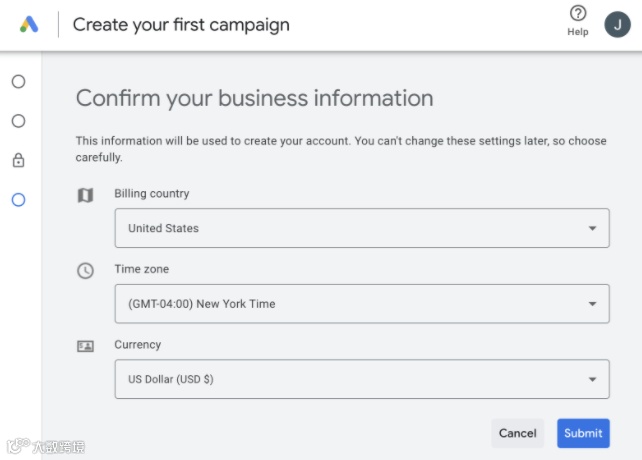Click the clock icon beside Time zone
The height and width of the screenshot is (460, 642).
coord(86,271)
